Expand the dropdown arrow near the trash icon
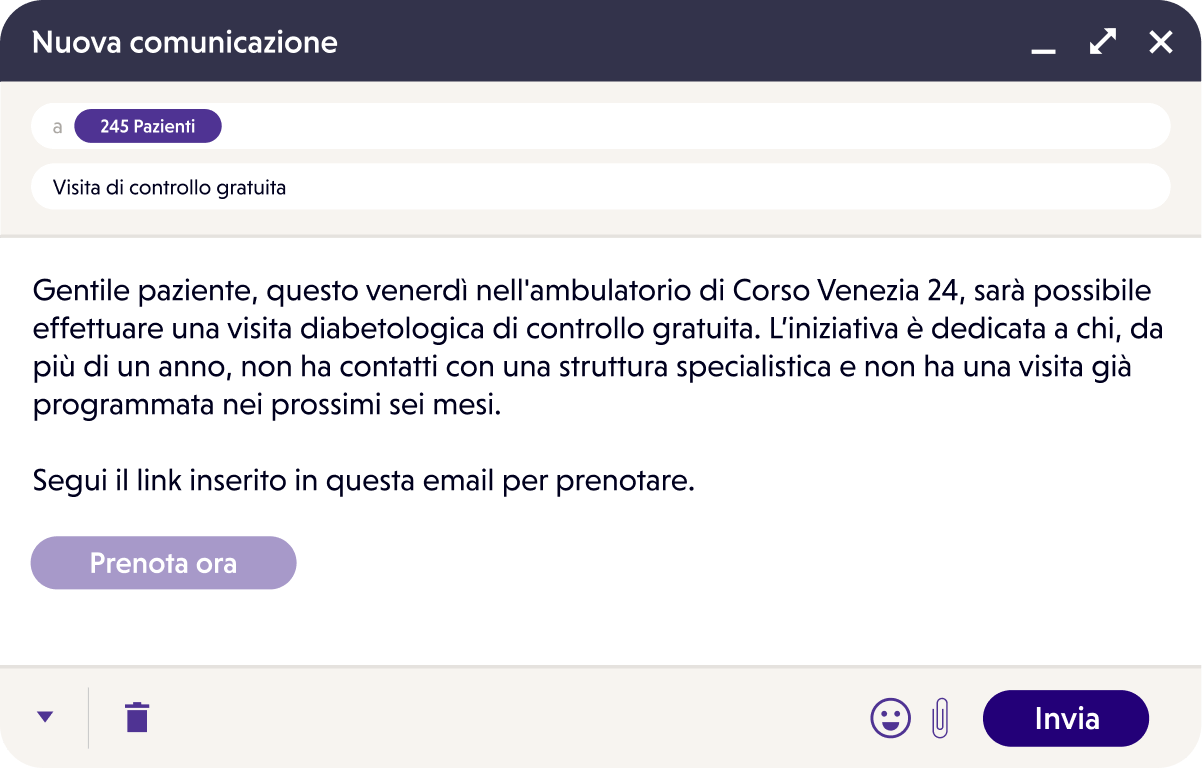 [x=44, y=717]
